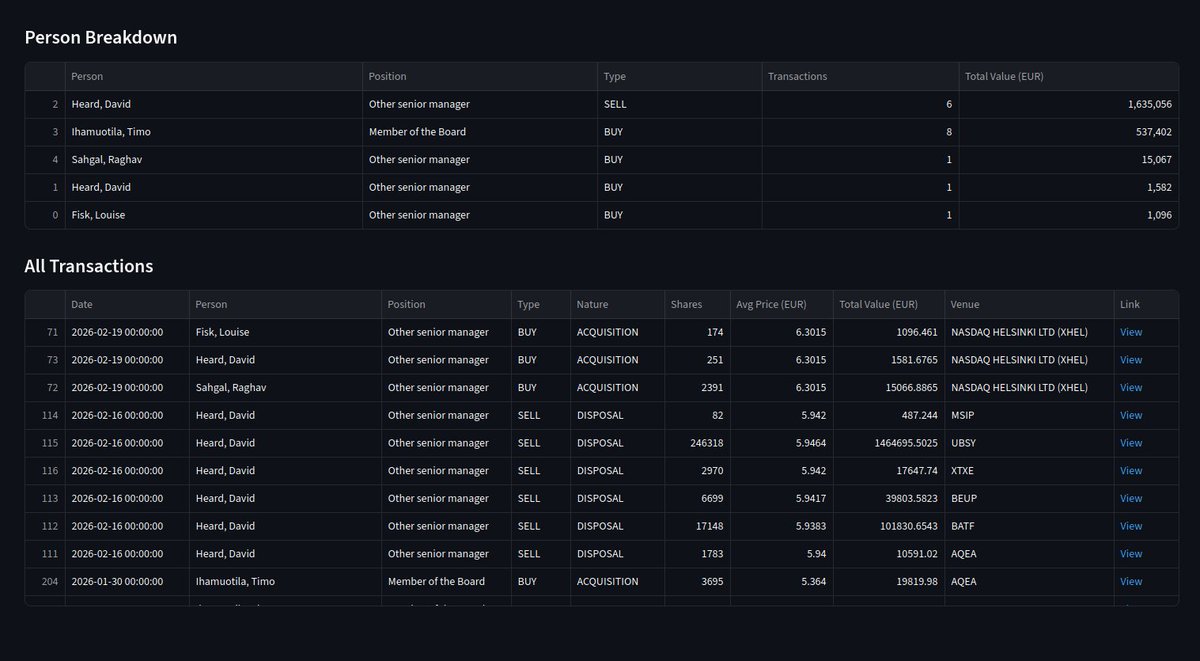Sort Person Breakdown by Position column header
Viewport: 1200px width, 661px height.
480,76
